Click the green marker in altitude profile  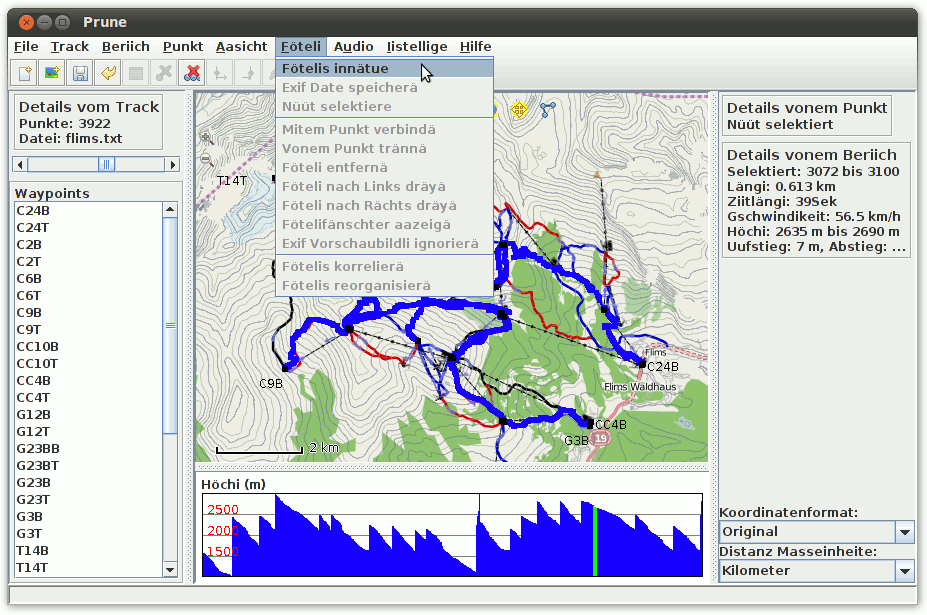point(595,541)
